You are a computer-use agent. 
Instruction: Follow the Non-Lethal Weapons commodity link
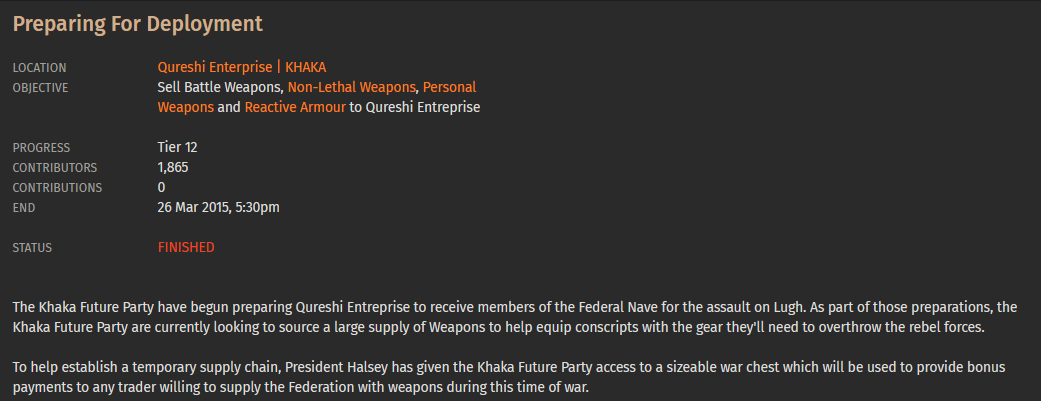(x=351, y=88)
